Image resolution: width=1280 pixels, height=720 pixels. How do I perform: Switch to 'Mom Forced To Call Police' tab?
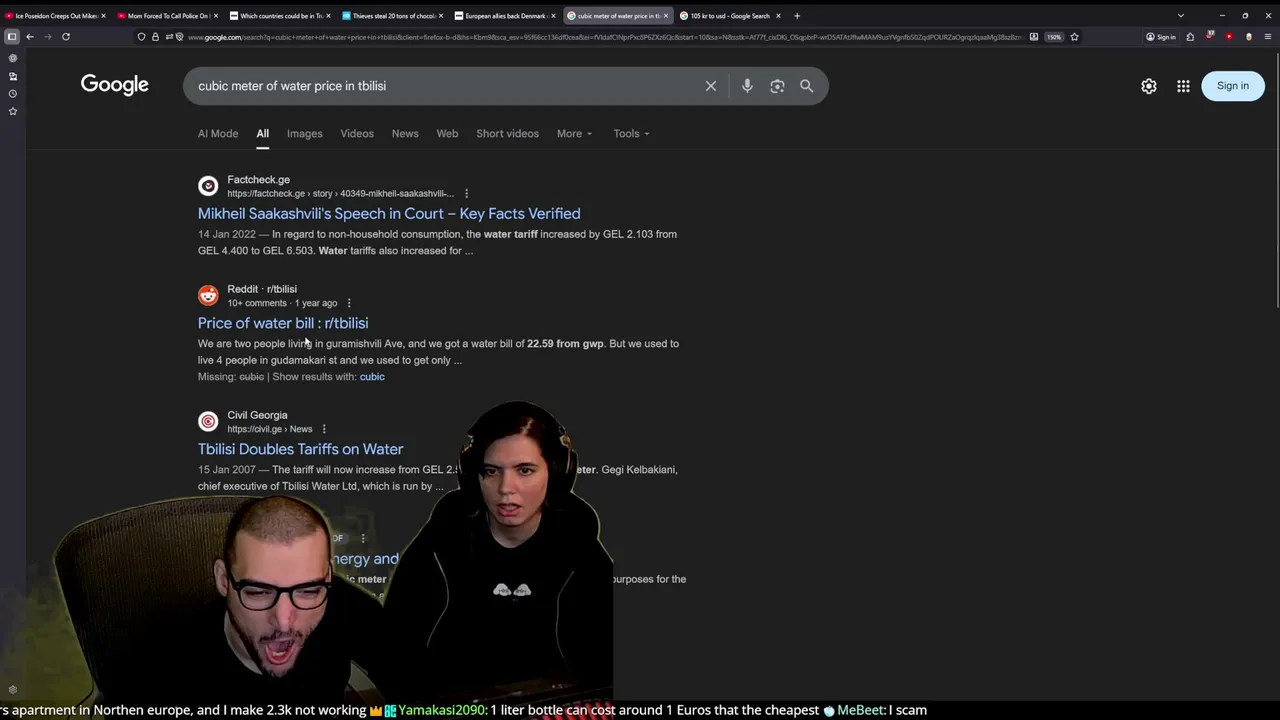pos(167,16)
